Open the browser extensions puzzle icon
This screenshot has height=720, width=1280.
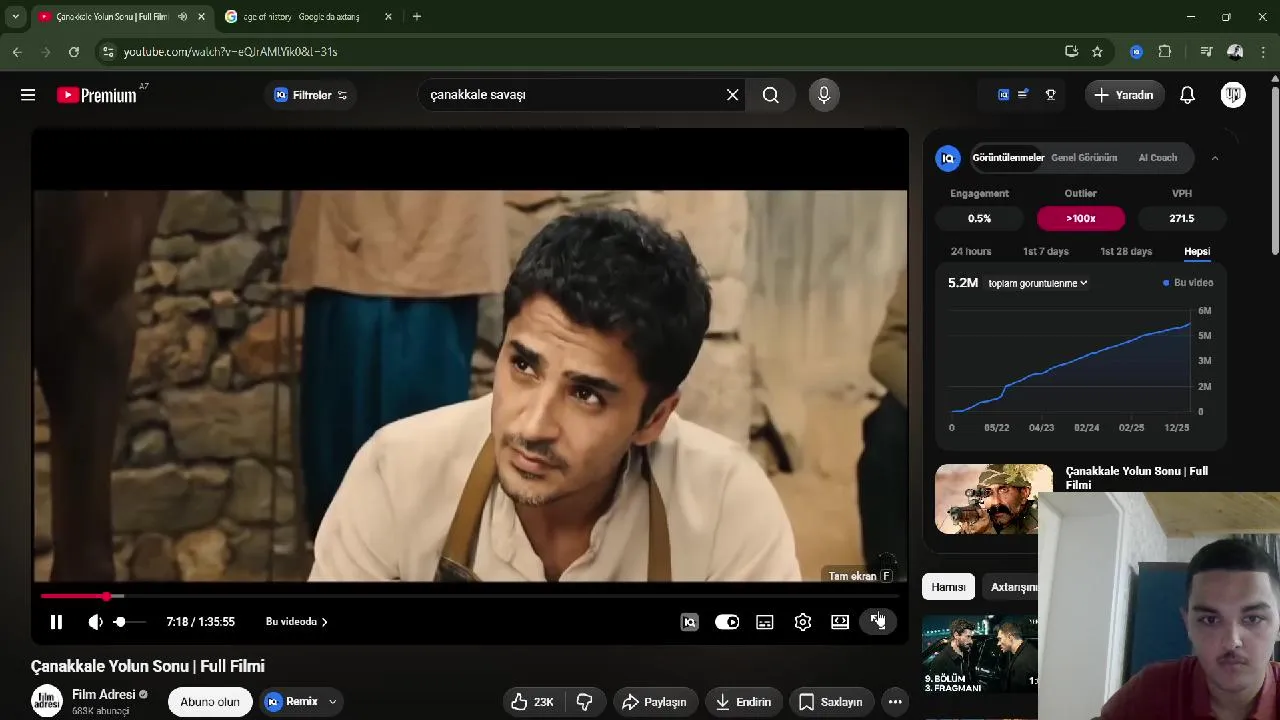pyautogui.click(x=1165, y=52)
